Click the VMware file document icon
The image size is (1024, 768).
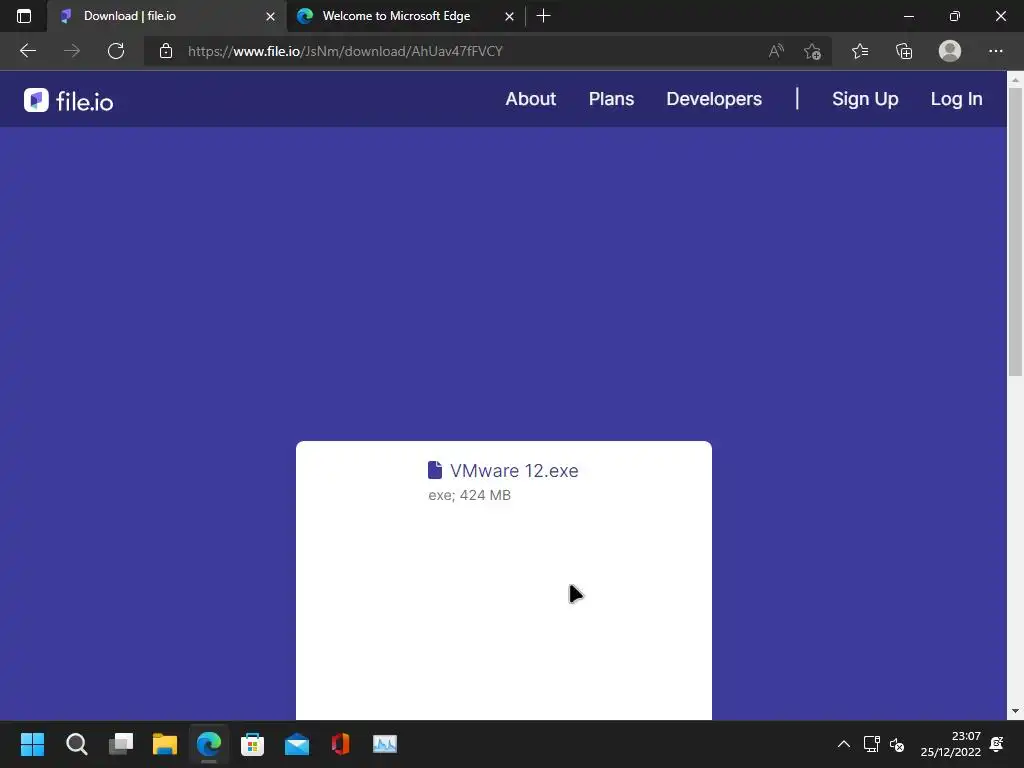point(434,470)
